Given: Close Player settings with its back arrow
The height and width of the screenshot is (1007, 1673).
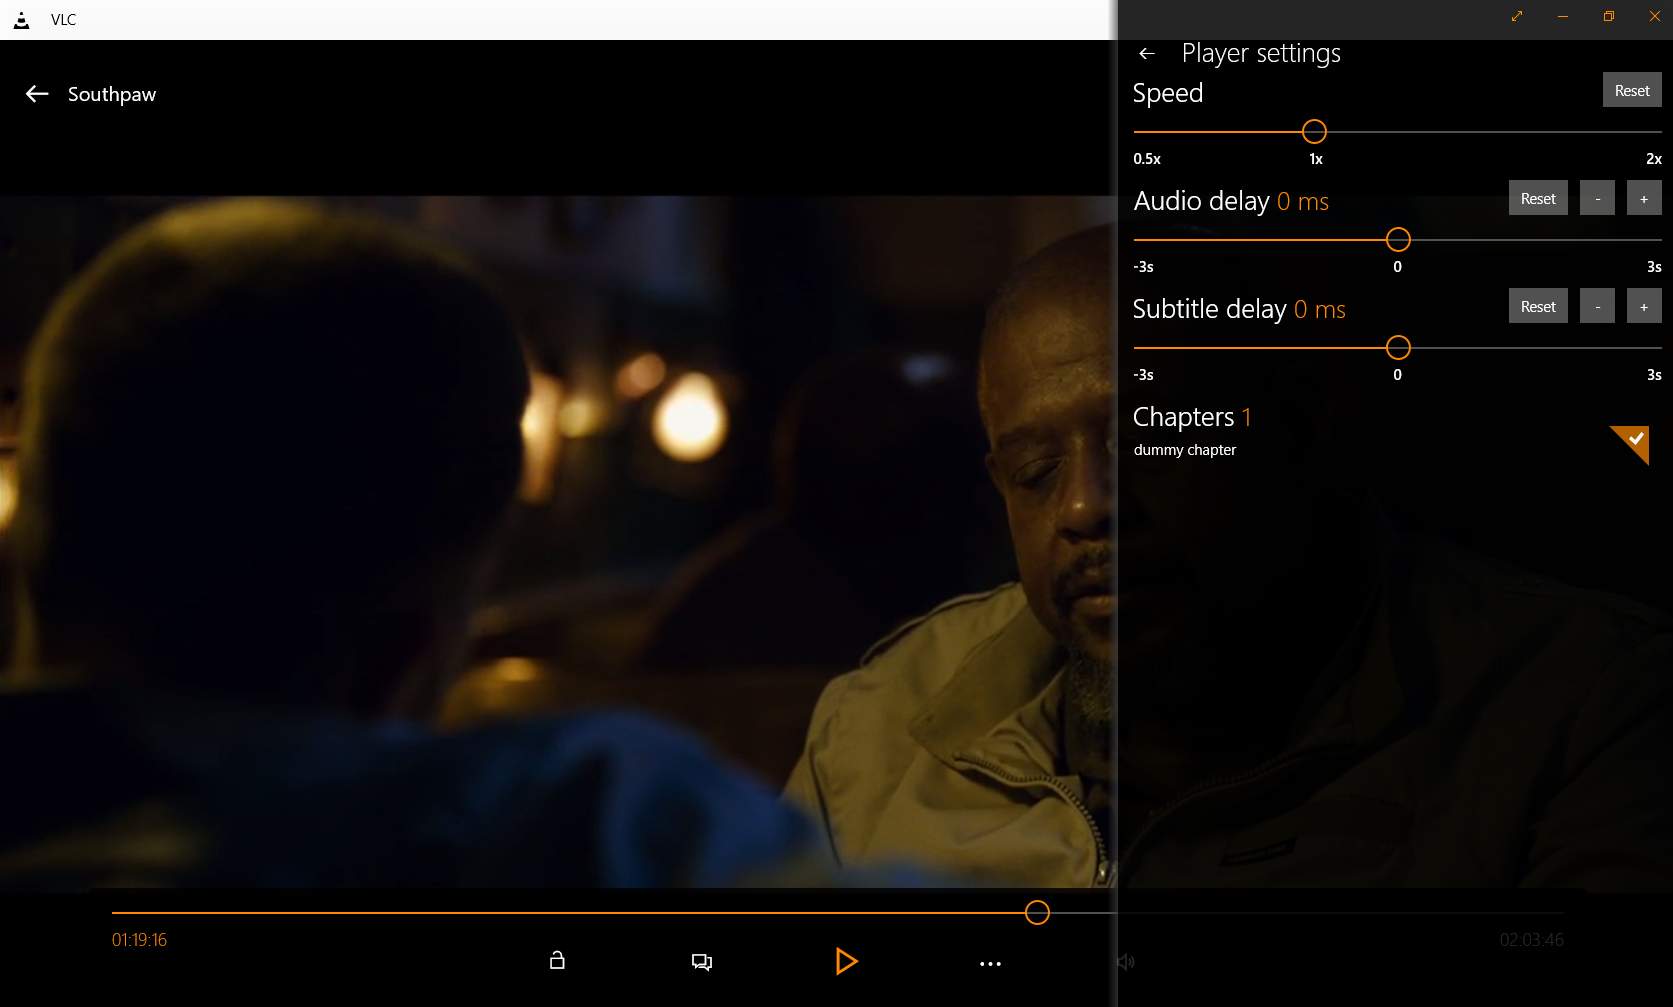Looking at the screenshot, I should [x=1147, y=54].
